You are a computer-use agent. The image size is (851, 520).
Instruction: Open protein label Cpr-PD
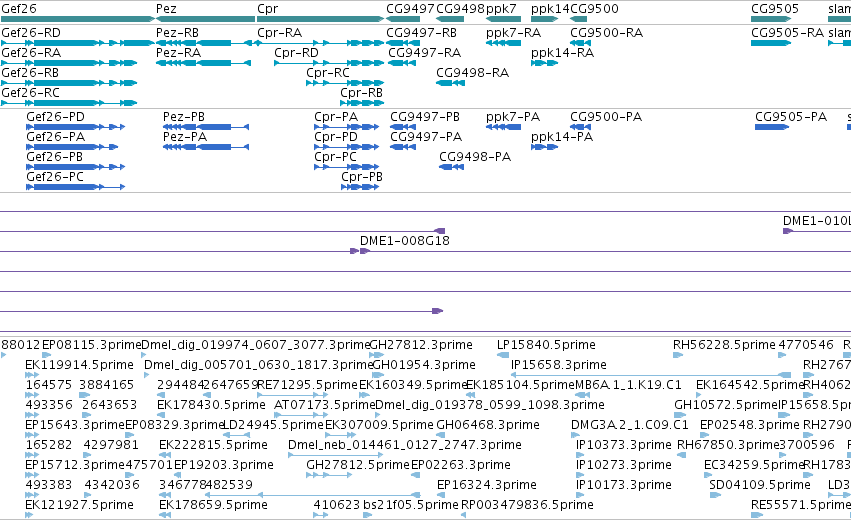tap(336, 137)
